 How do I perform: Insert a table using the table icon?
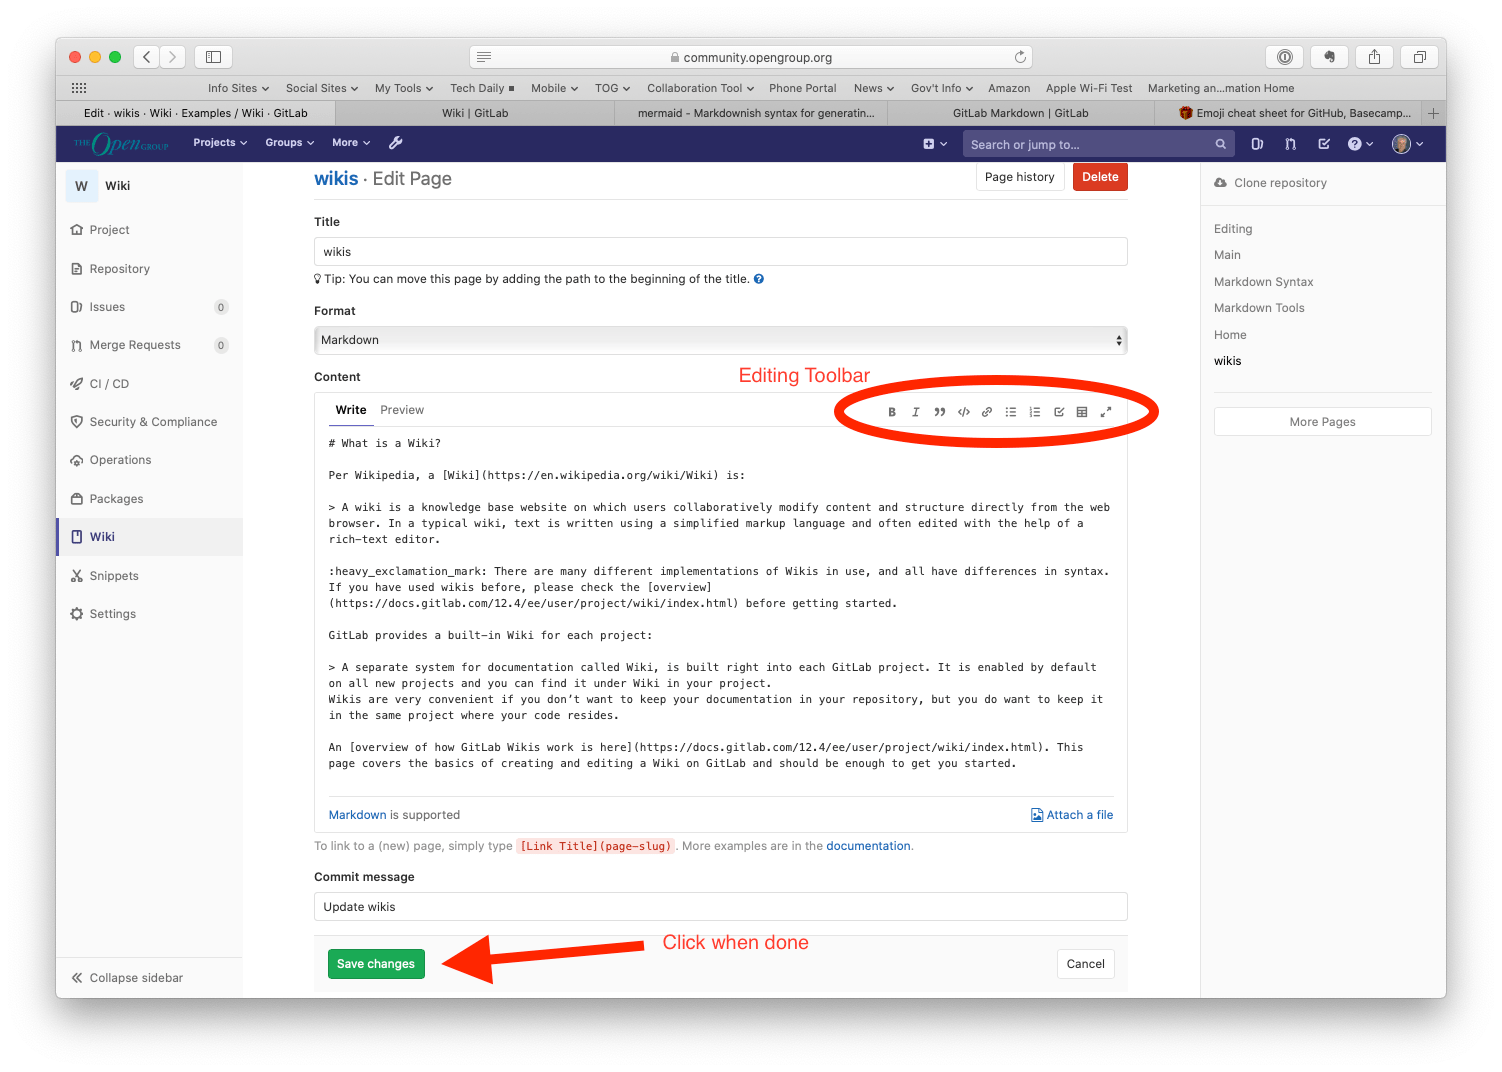click(1082, 412)
